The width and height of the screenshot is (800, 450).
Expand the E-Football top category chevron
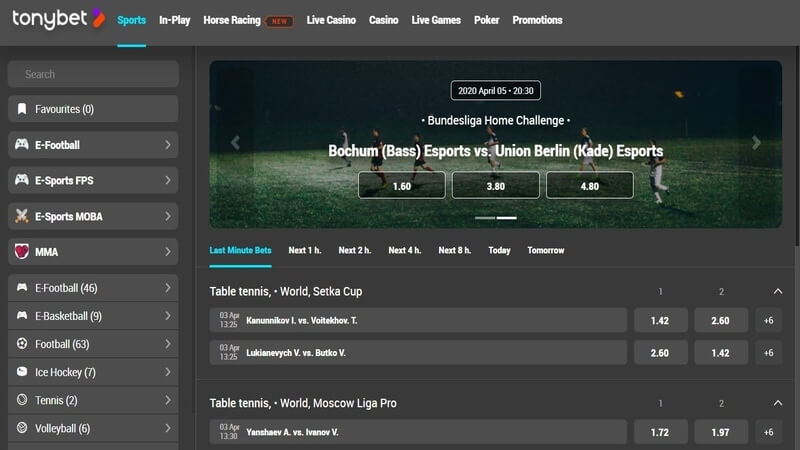[x=168, y=145]
